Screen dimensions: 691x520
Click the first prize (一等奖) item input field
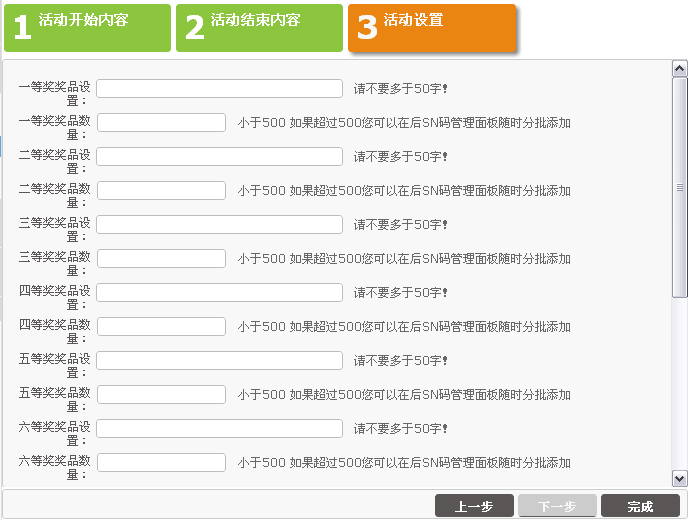click(x=219, y=89)
